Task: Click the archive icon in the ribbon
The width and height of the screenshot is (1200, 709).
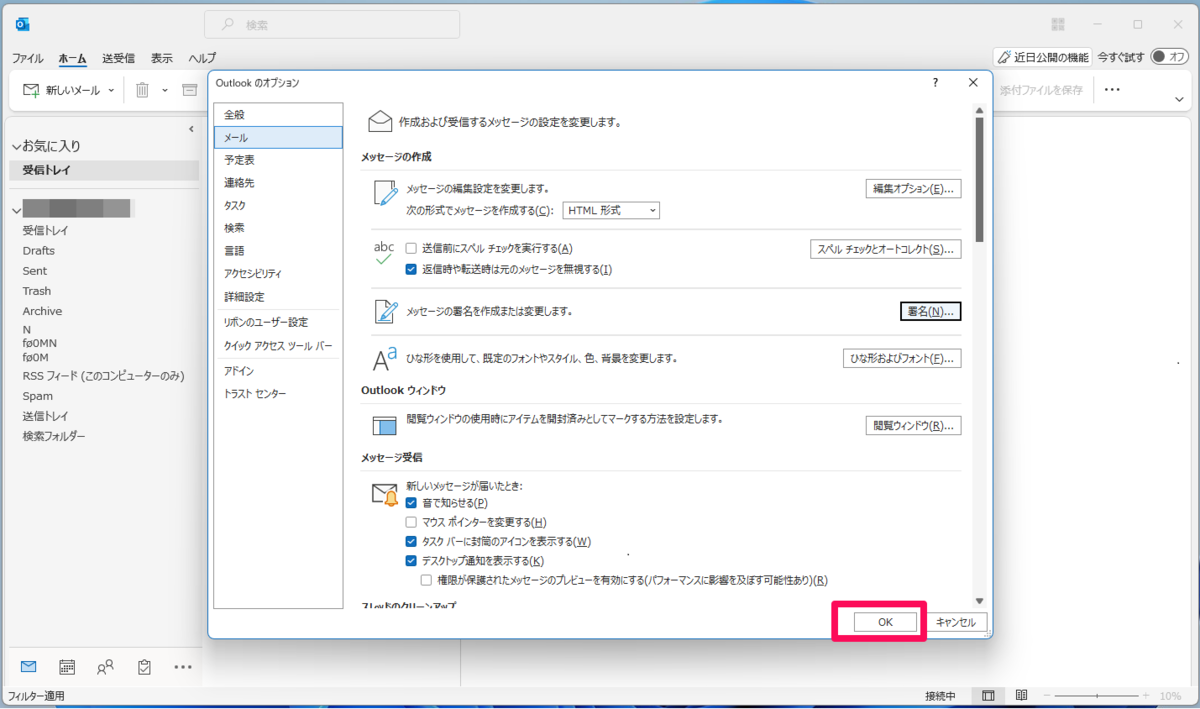Action: (x=190, y=90)
